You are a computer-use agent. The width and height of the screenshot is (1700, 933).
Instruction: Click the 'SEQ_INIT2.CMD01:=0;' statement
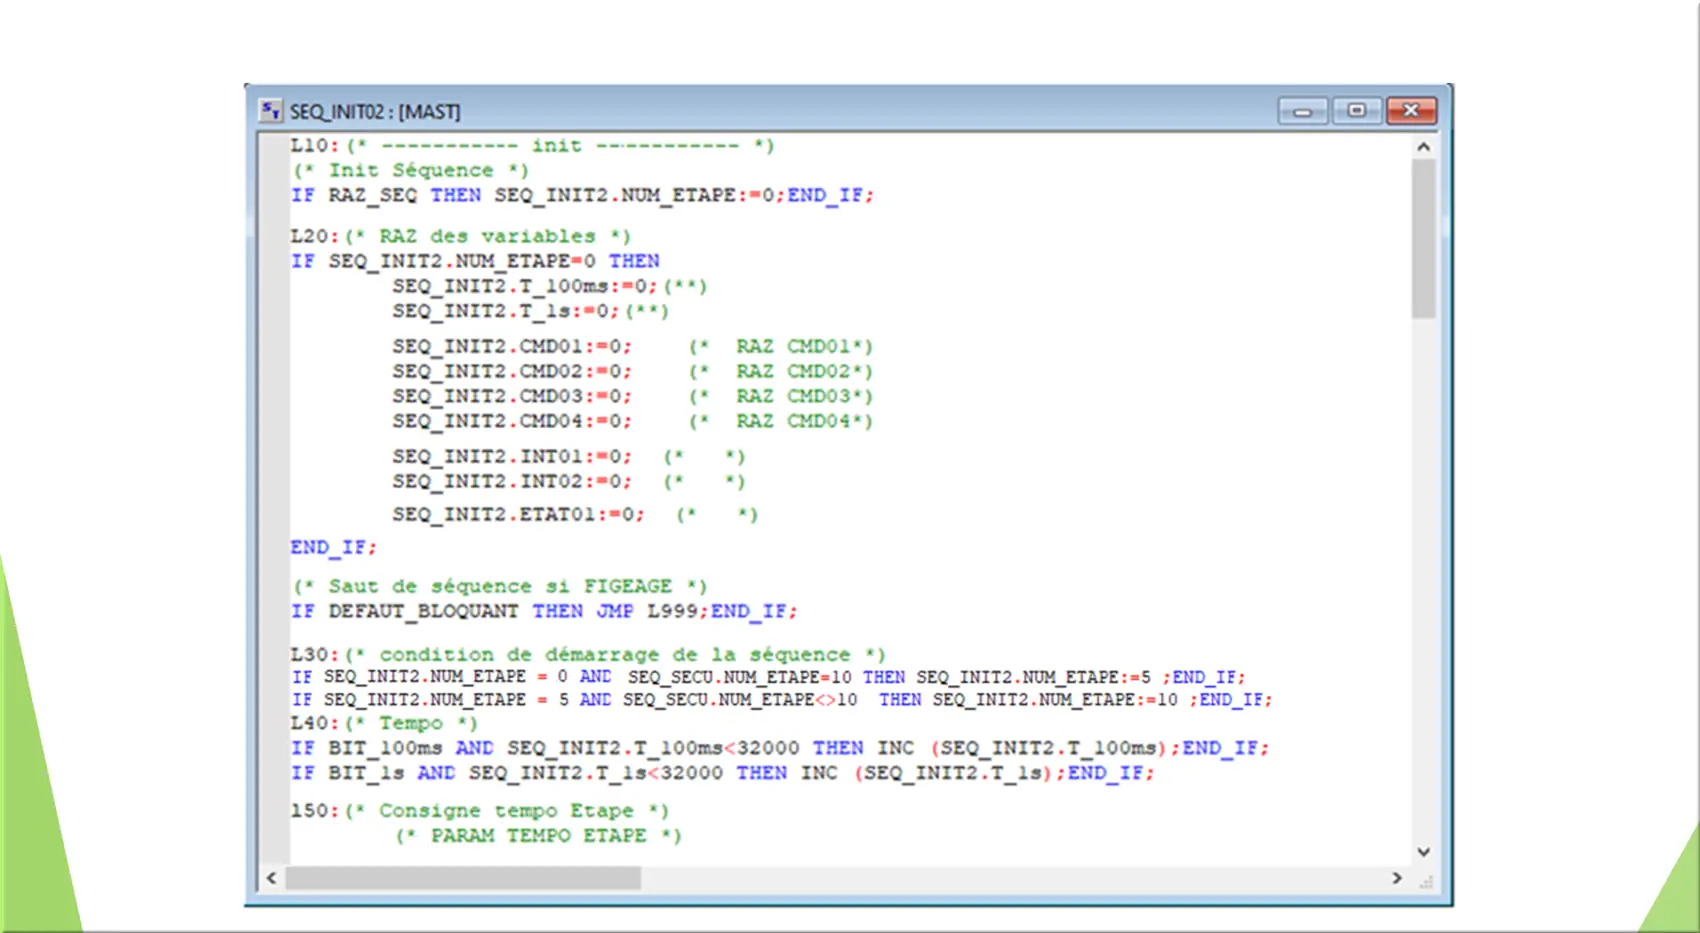tap(512, 347)
